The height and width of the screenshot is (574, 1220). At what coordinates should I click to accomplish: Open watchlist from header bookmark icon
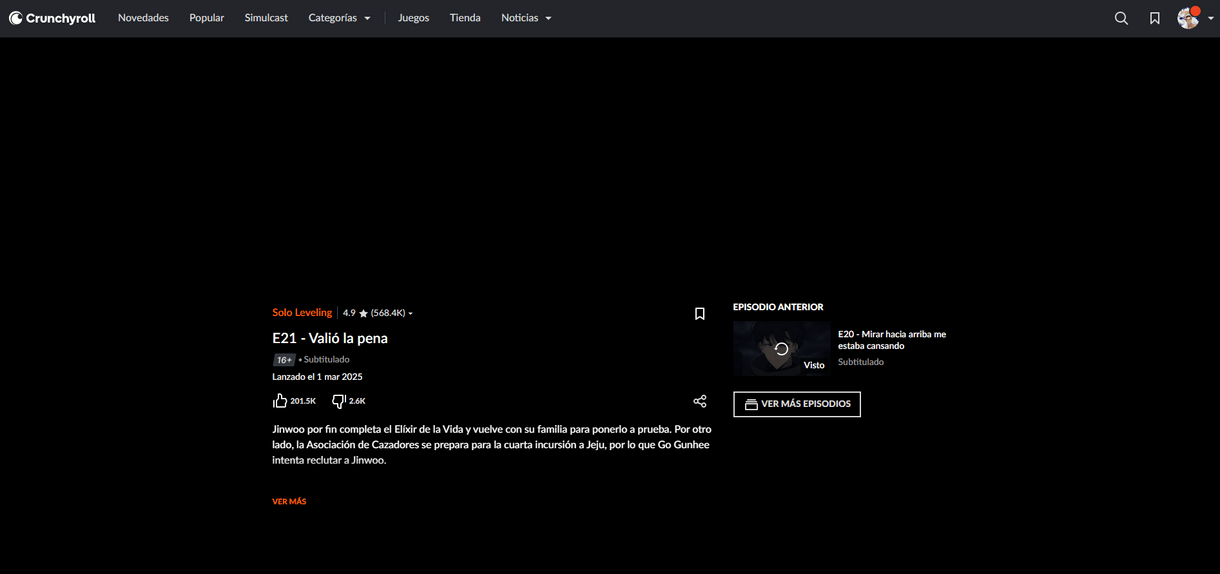1154,18
